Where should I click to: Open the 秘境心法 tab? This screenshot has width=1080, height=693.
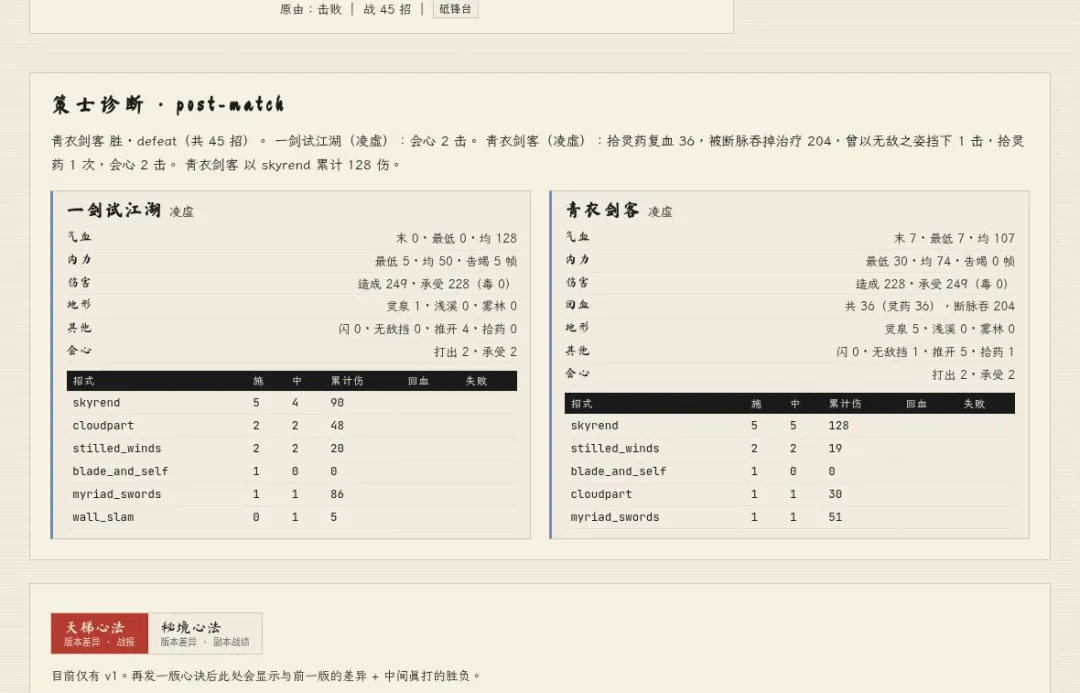tap(205, 633)
